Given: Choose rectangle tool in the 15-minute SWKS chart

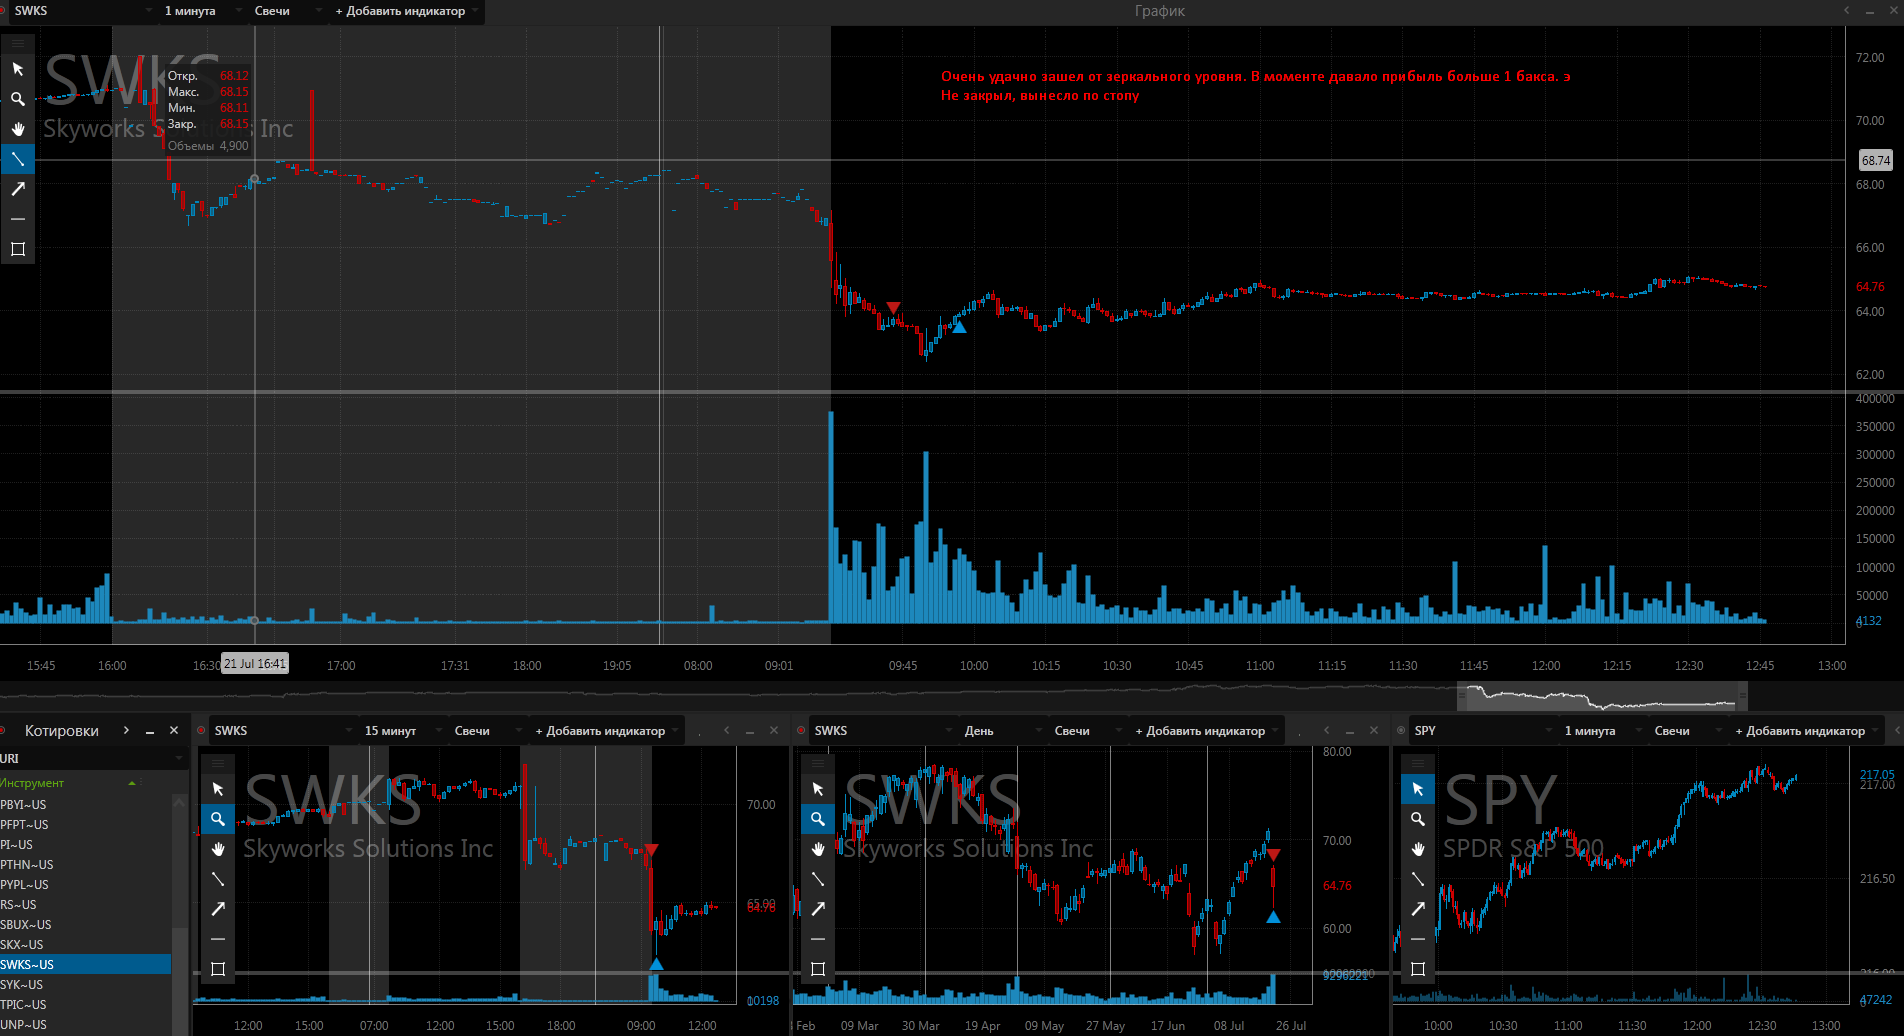Looking at the screenshot, I should (x=218, y=969).
